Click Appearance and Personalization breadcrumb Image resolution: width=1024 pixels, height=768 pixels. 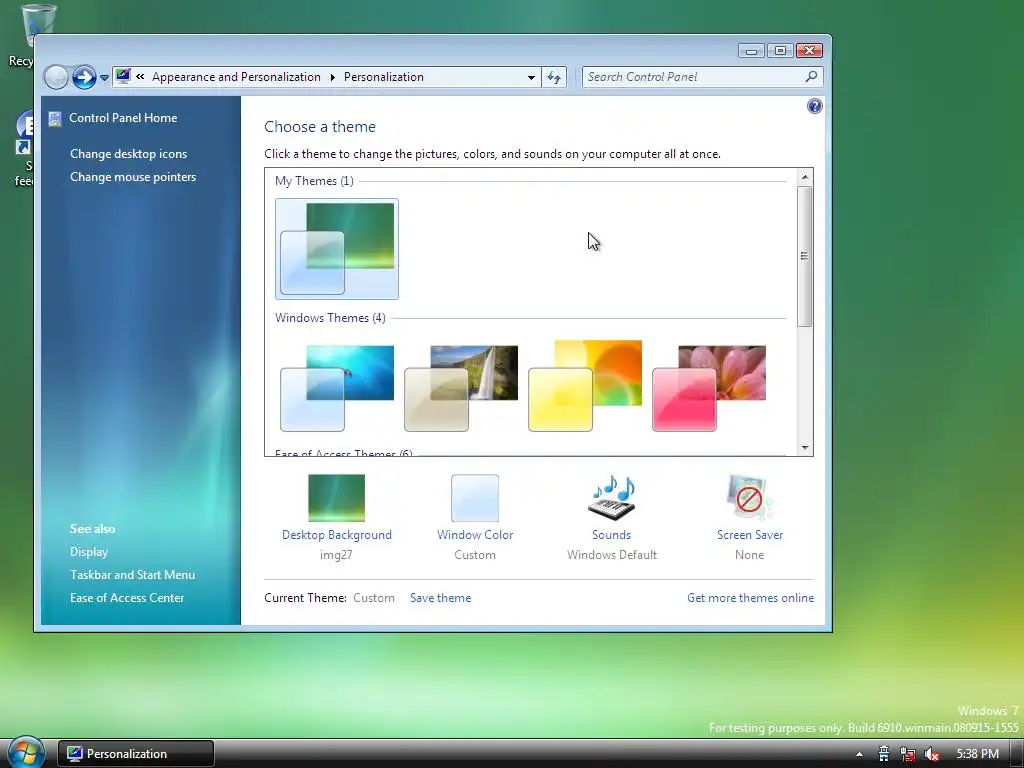coord(236,77)
